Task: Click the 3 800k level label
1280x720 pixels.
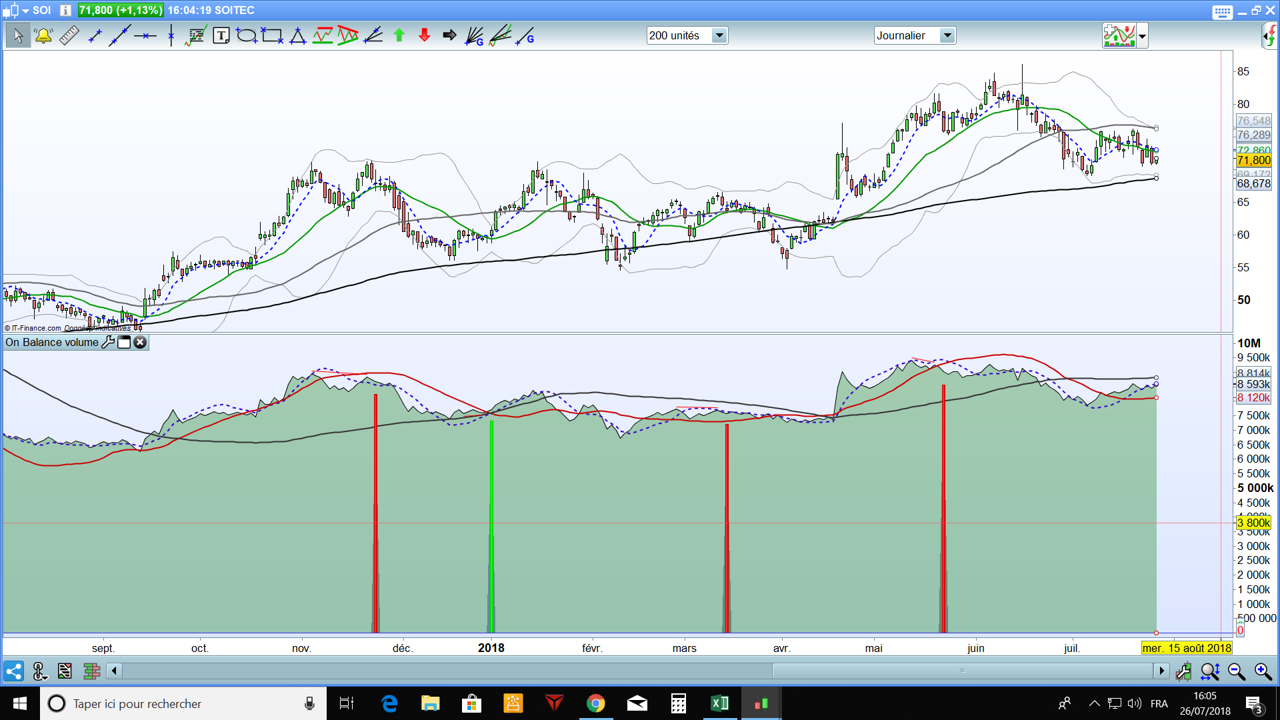Action: pyautogui.click(x=1254, y=523)
